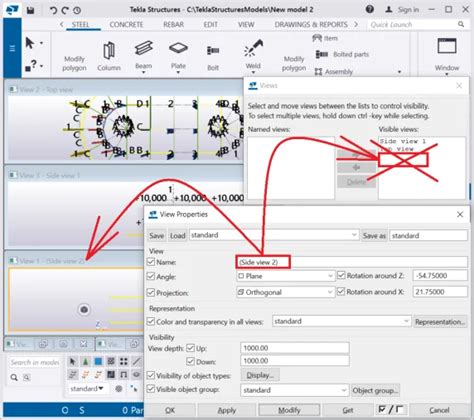This screenshot has height=420, width=474.
Task: Toggle the Visible object group checkbox
Action: [151, 389]
